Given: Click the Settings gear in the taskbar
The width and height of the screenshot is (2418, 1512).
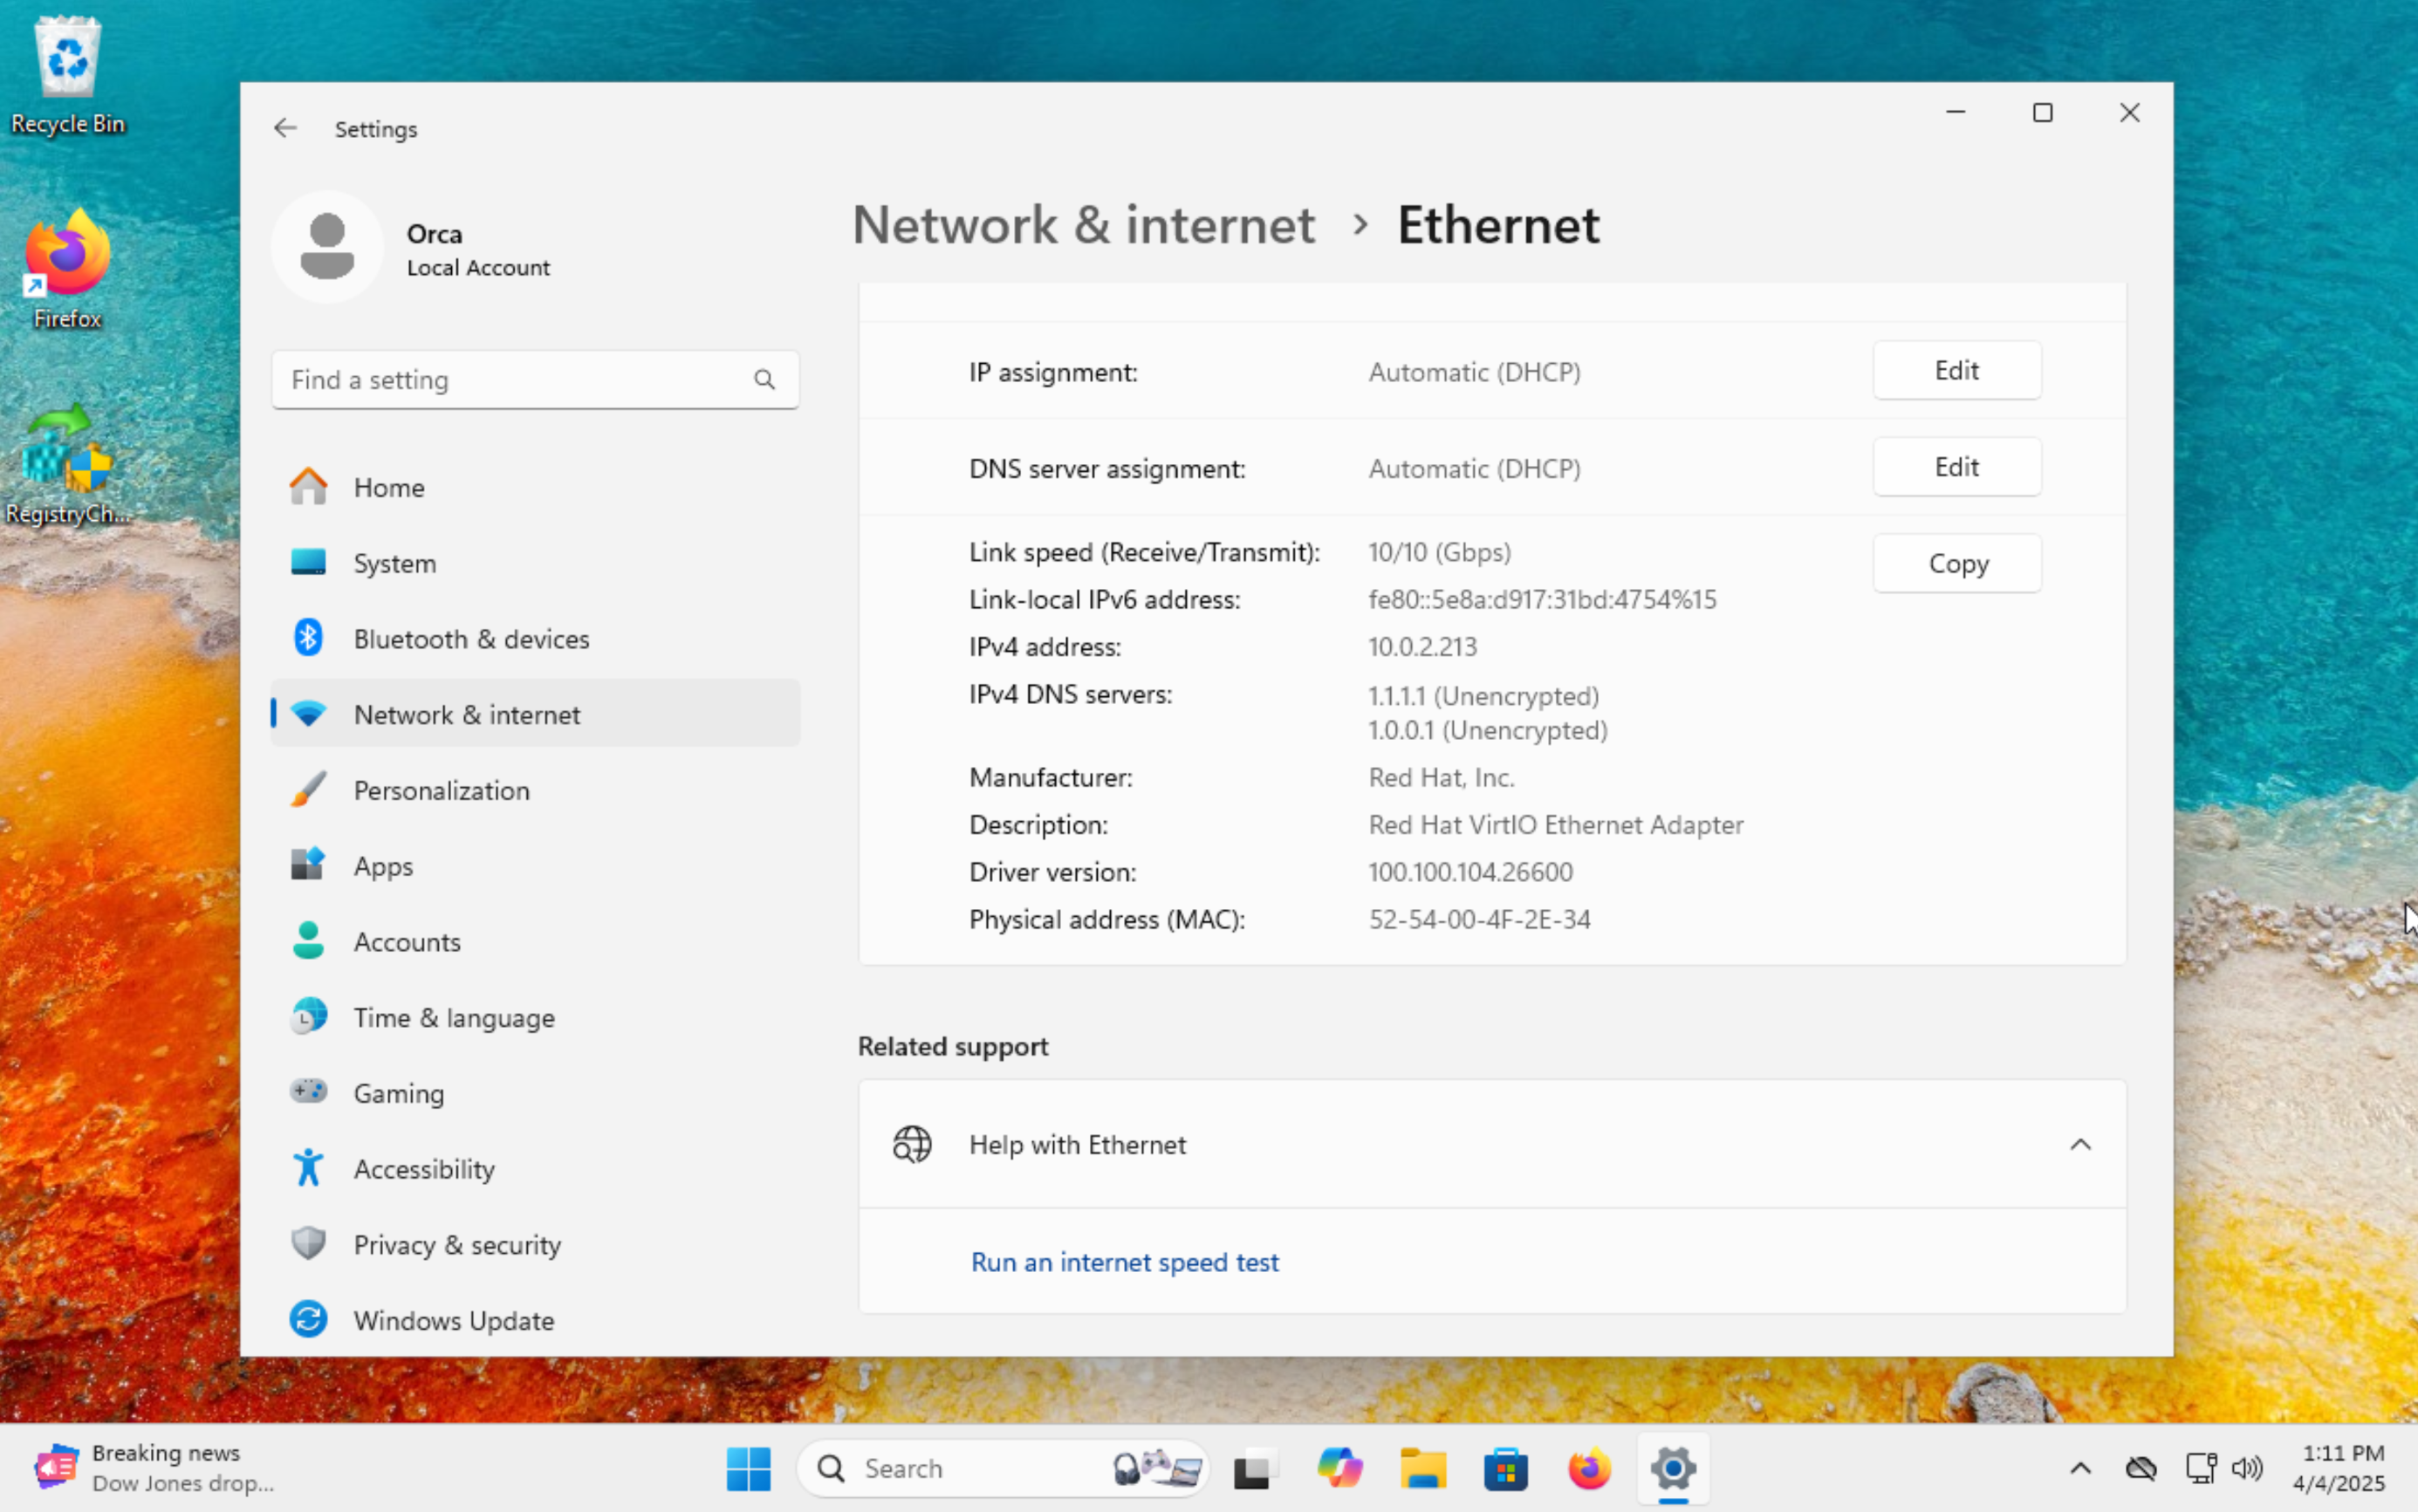Looking at the screenshot, I should pyautogui.click(x=1673, y=1468).
